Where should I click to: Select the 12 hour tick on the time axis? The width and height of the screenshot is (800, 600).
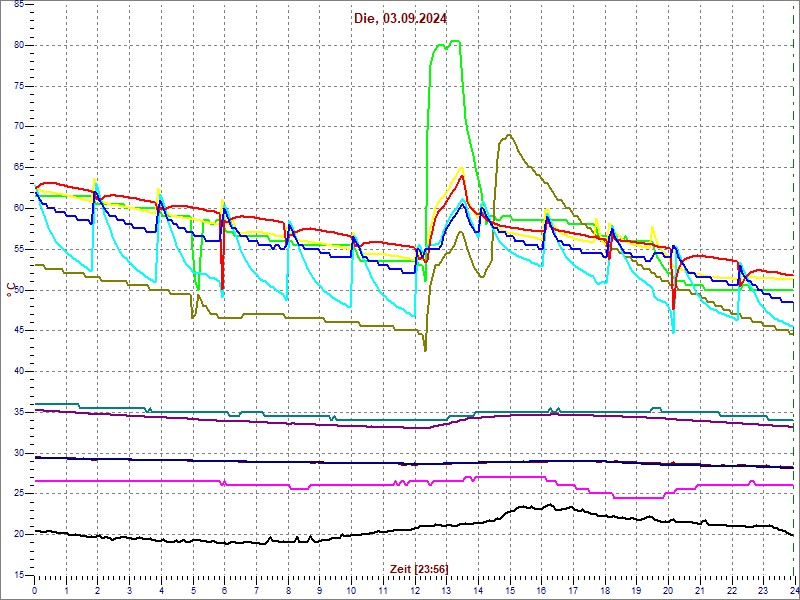pos(414,590)
